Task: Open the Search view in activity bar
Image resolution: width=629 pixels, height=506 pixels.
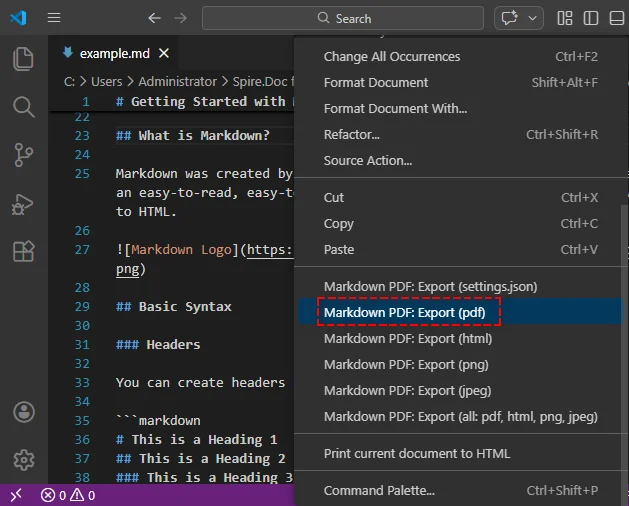Action: 23,107
